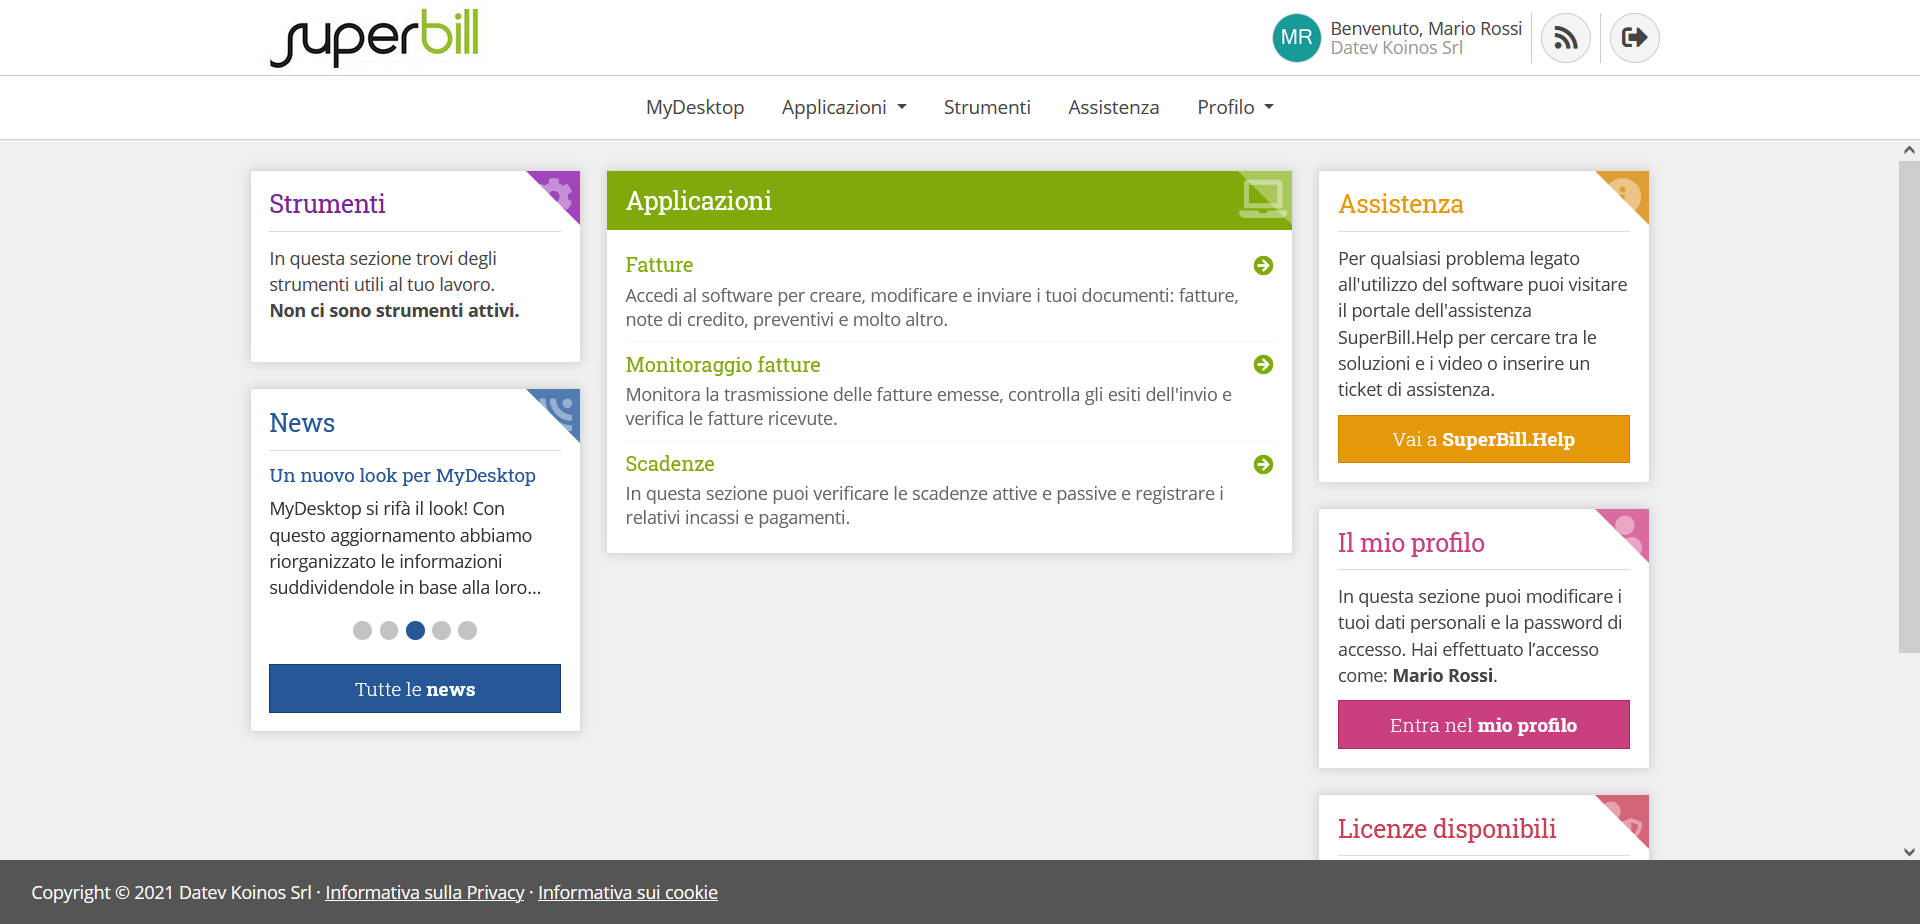This screenshot has width=1920, height=924.
Task: Click the Il mio profilo heading
Action: [x=1411, y=543]
